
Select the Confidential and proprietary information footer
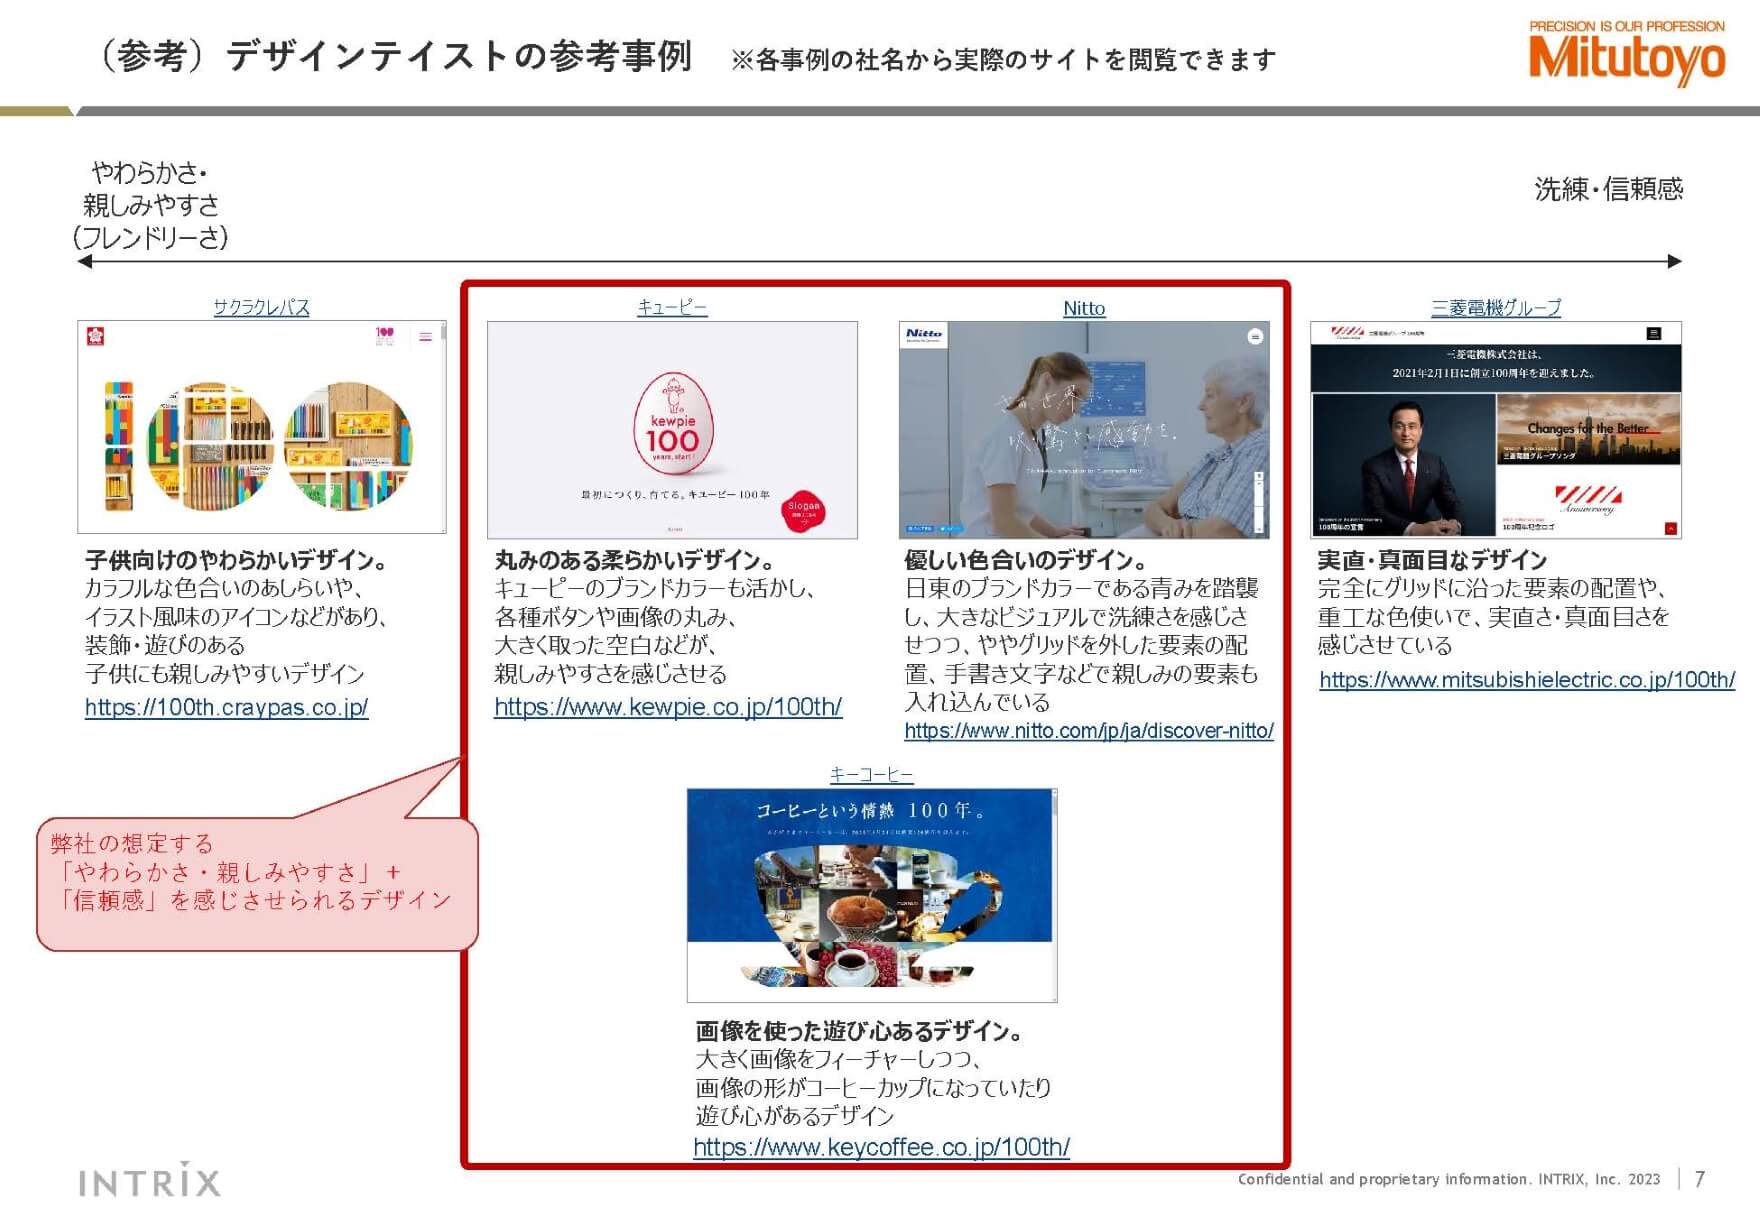1449,1179
